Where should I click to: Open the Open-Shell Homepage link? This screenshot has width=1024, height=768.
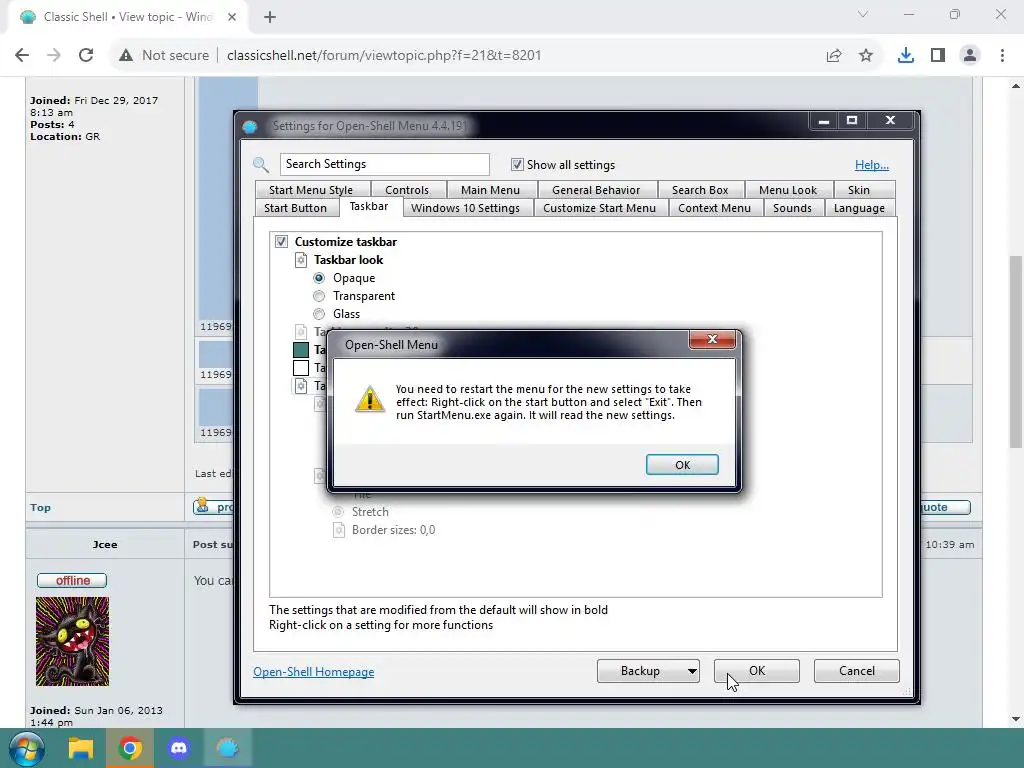313,671
